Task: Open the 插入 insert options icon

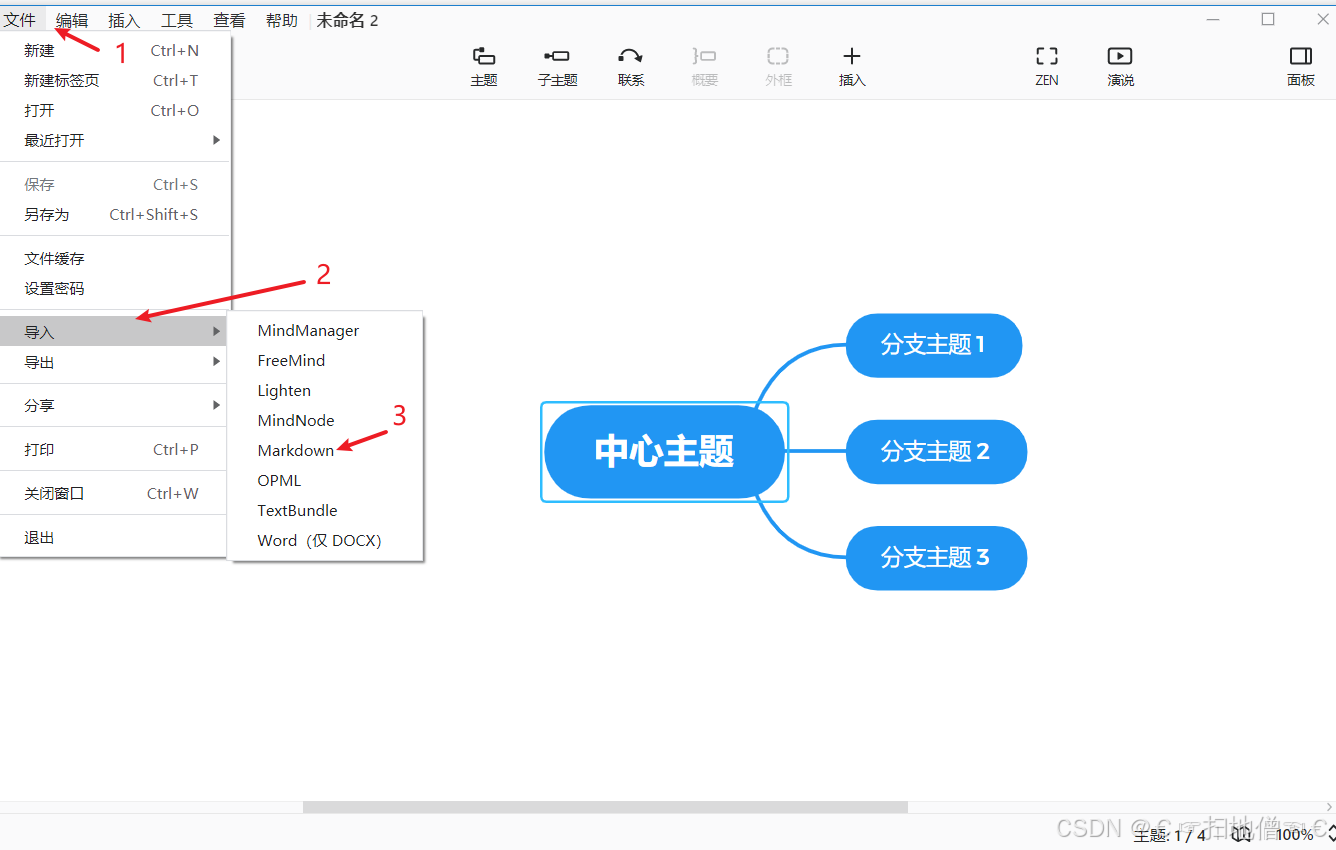Action: tap(852, 65)
